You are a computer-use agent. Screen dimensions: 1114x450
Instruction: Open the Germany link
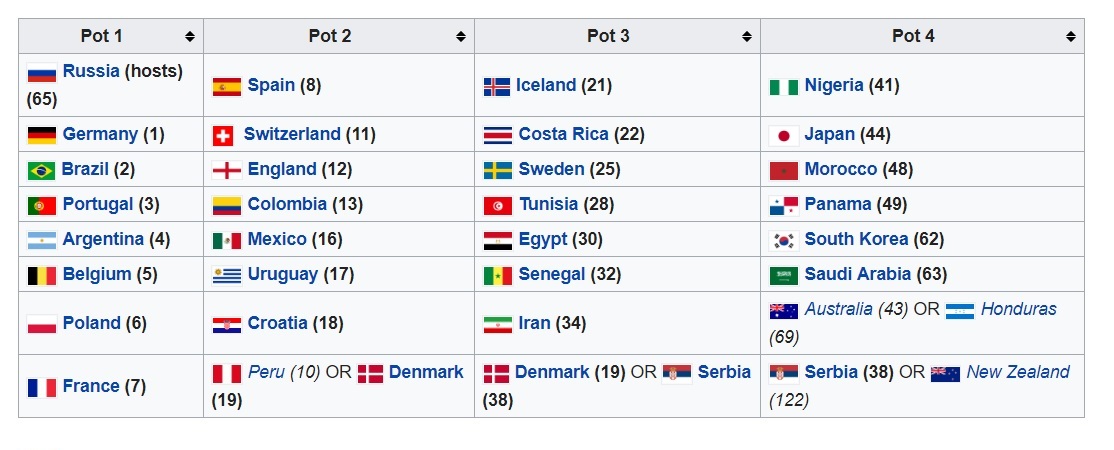[x=100, y=134]
